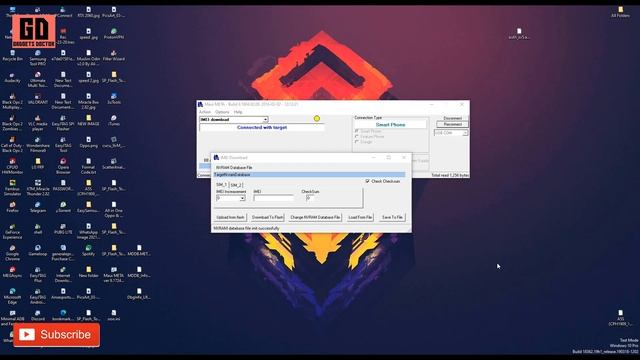Screen dimensions: 640x360
Task: Open EasyJTAG SPI Flasher icon
Action: click(x=63, y=123)
